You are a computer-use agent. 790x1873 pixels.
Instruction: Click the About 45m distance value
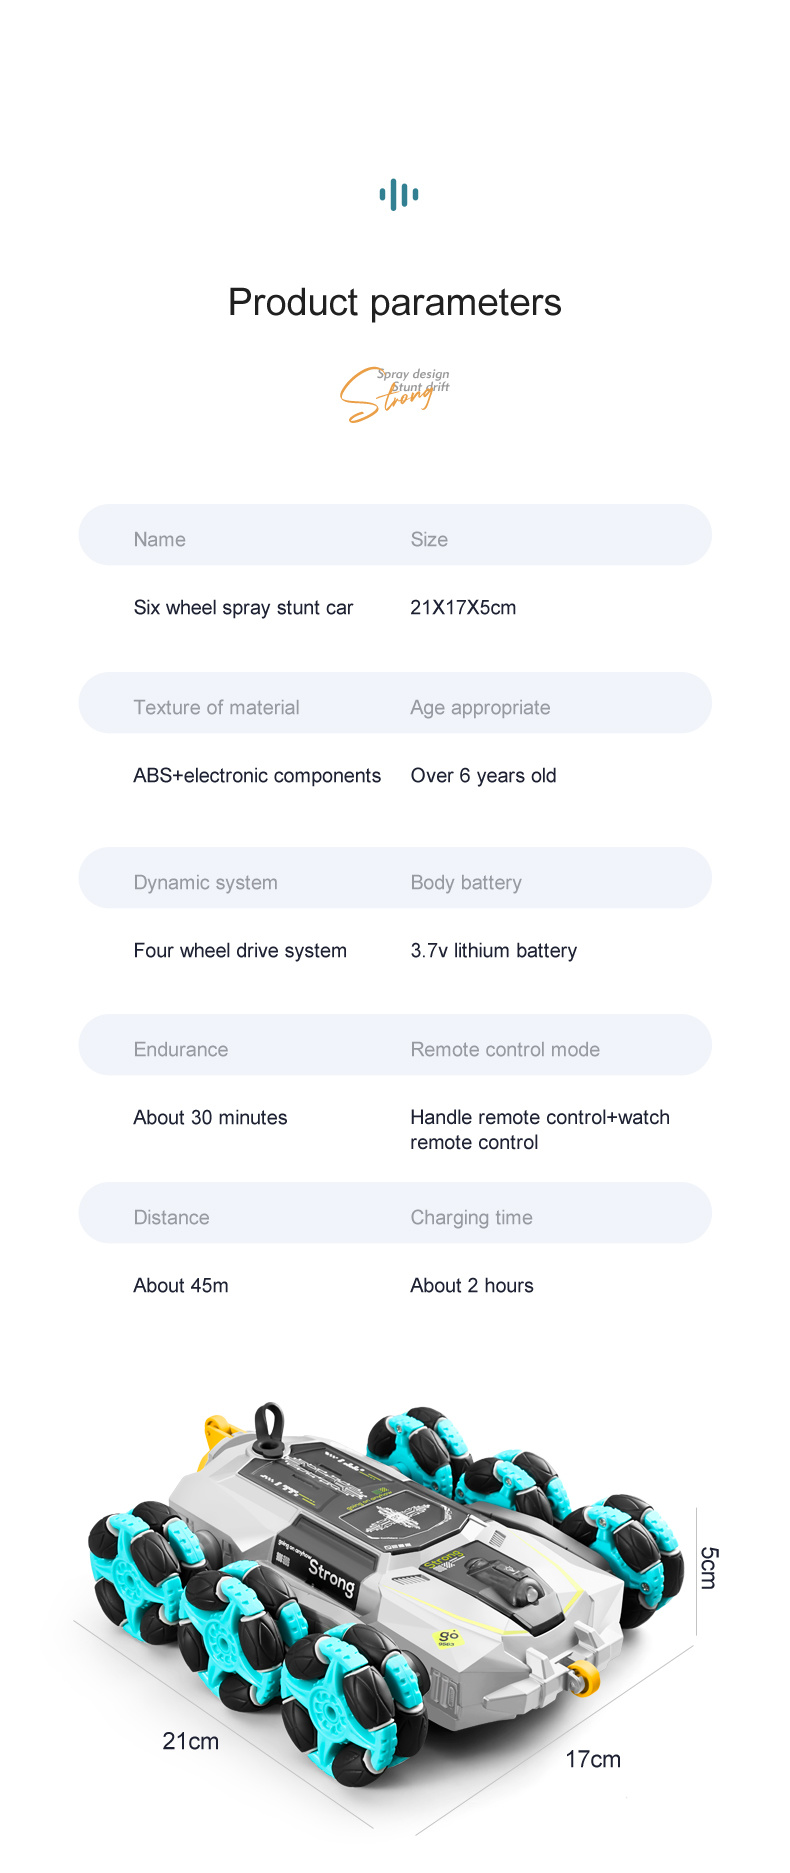181,1285
